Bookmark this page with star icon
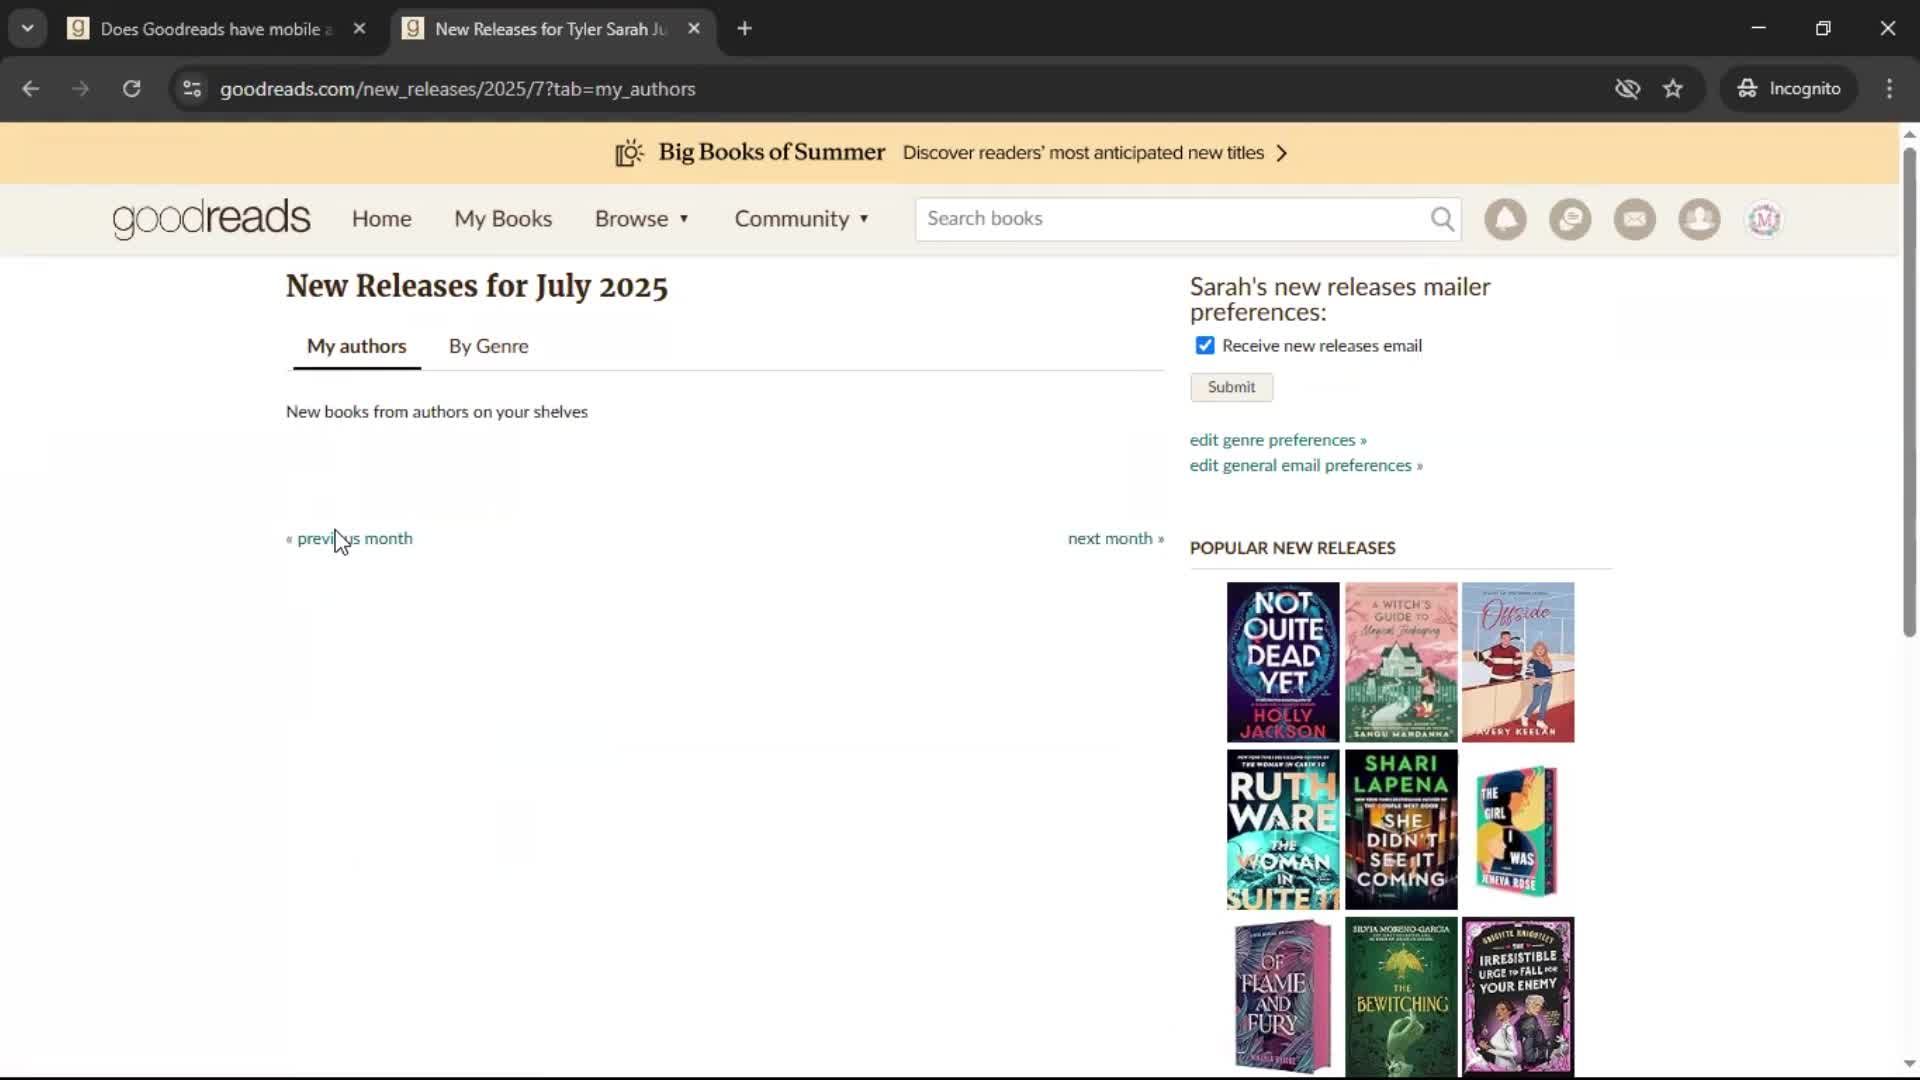This screenshot has height=1080, width=1920. (x=1673, y=89)
